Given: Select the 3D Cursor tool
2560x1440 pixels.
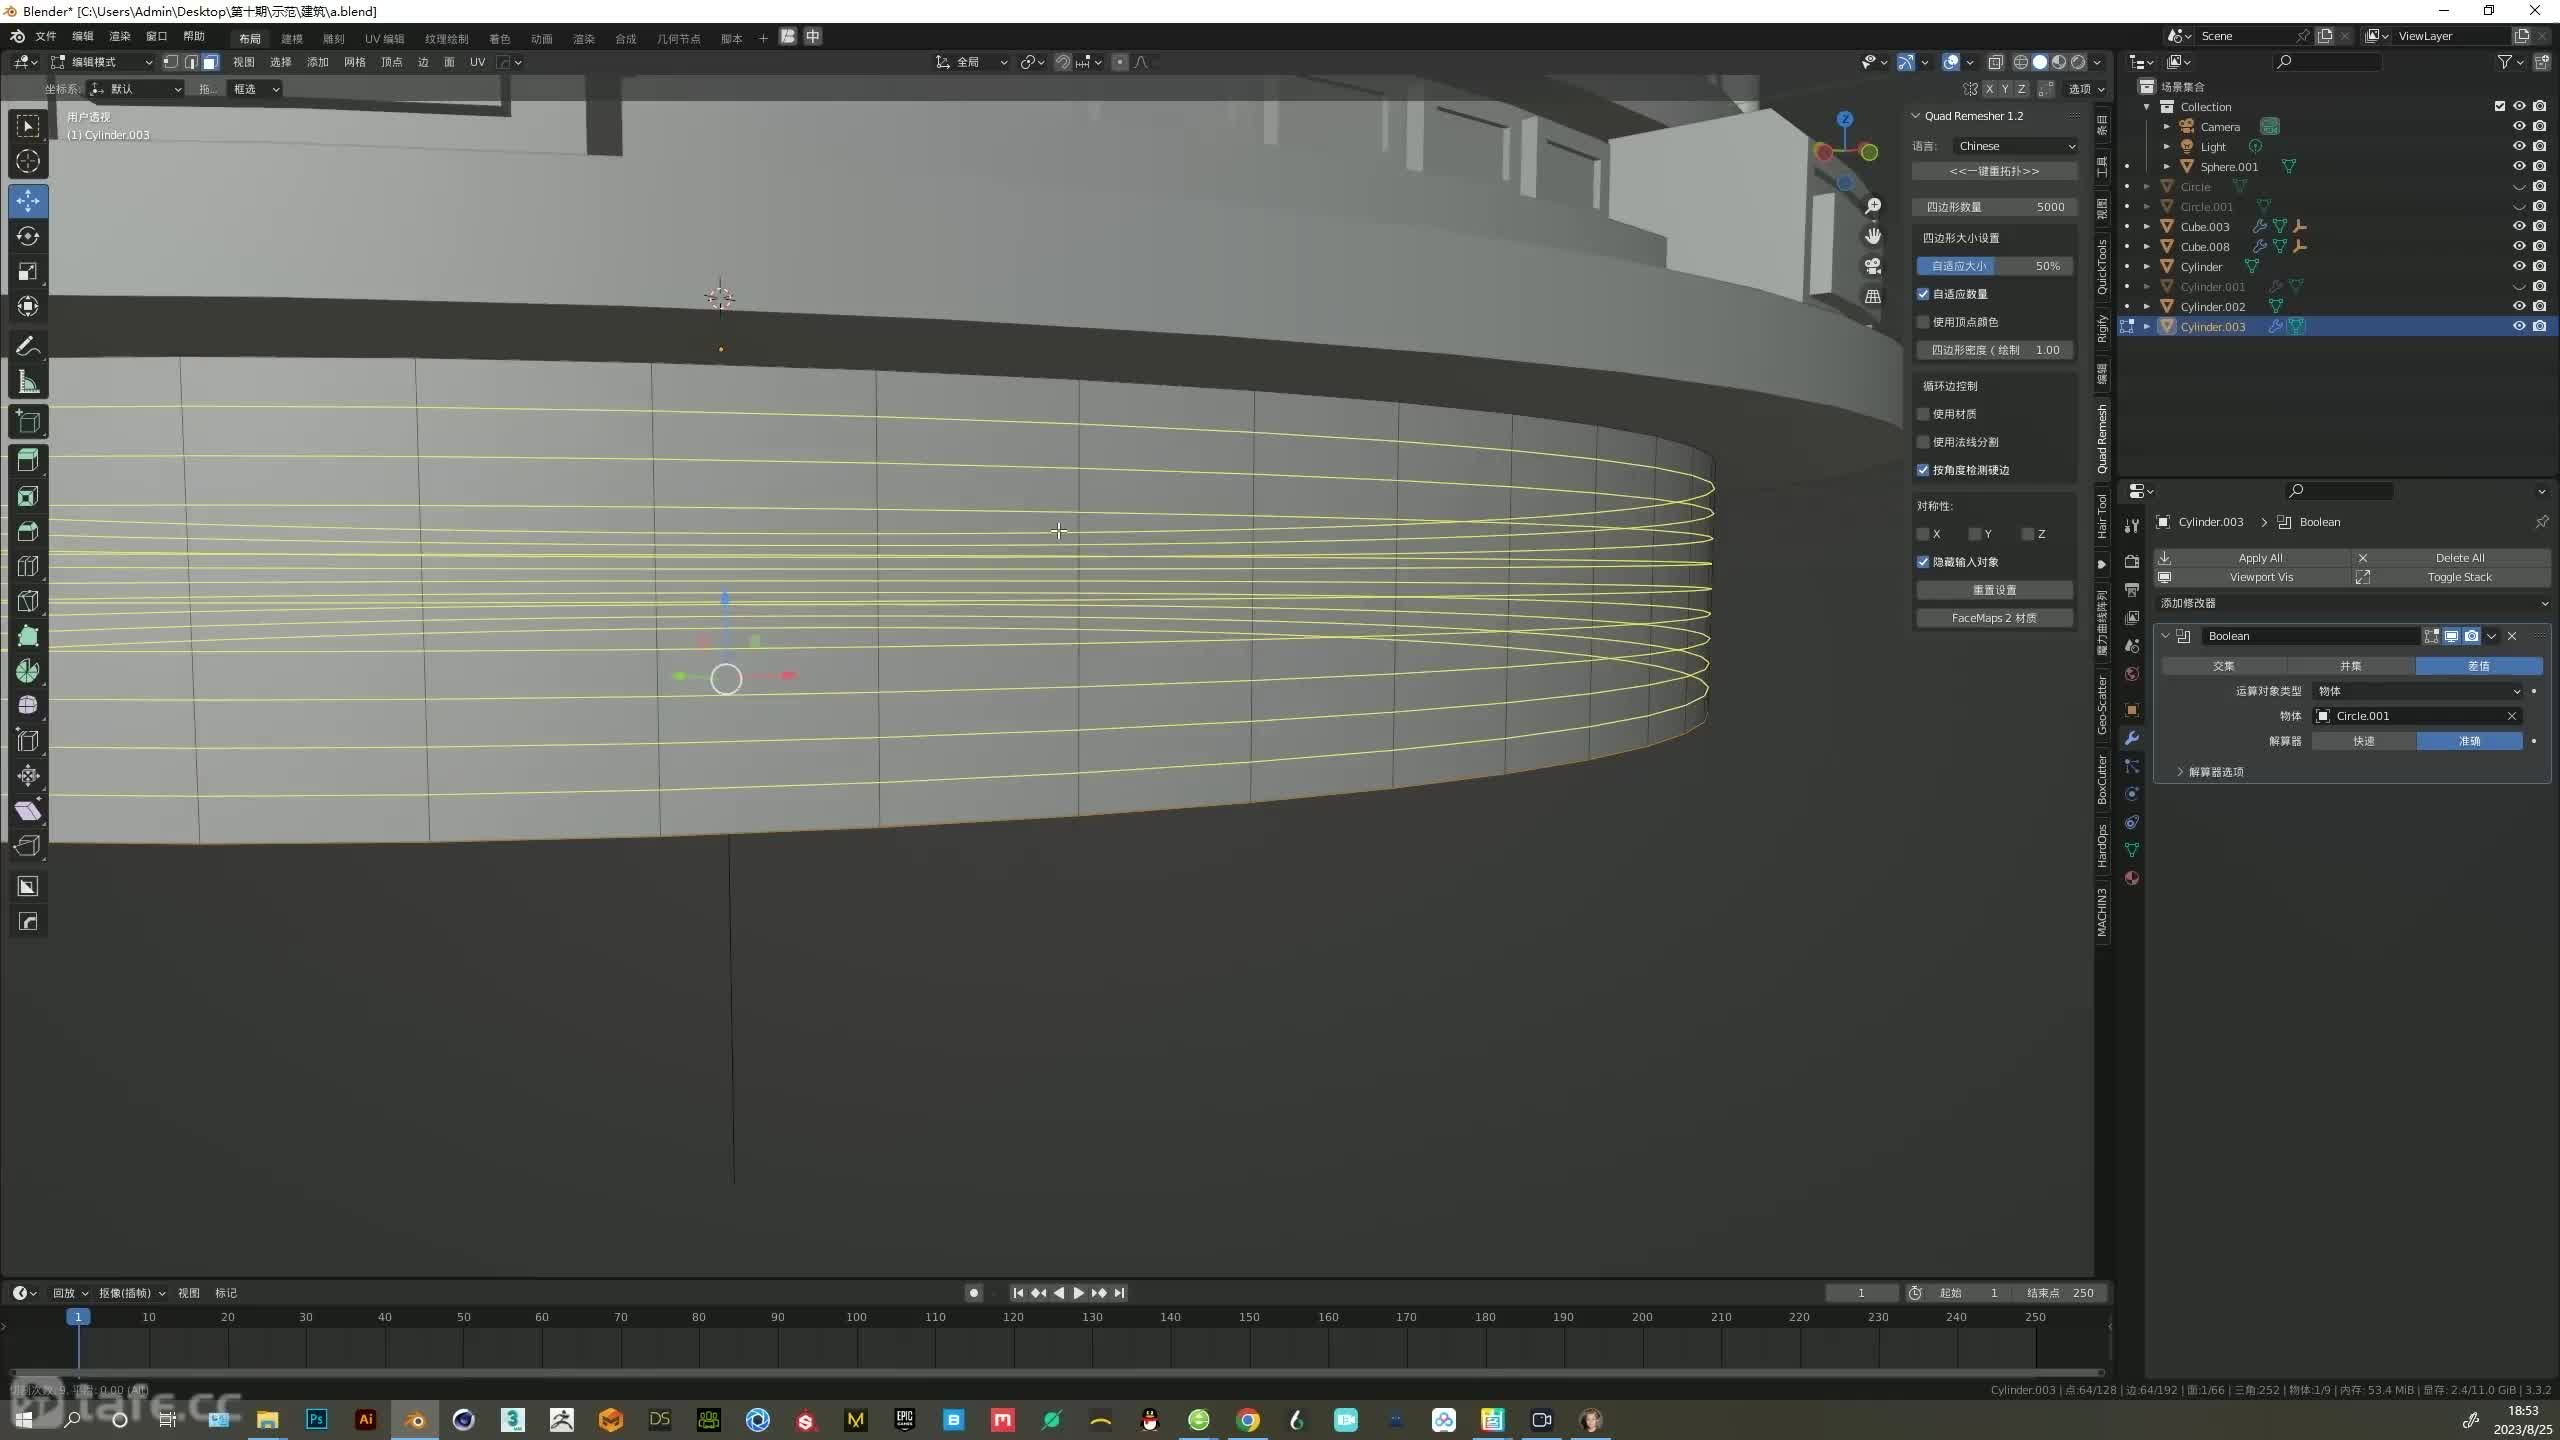Looking at the screenshot, I should click(x=28, y=161).
